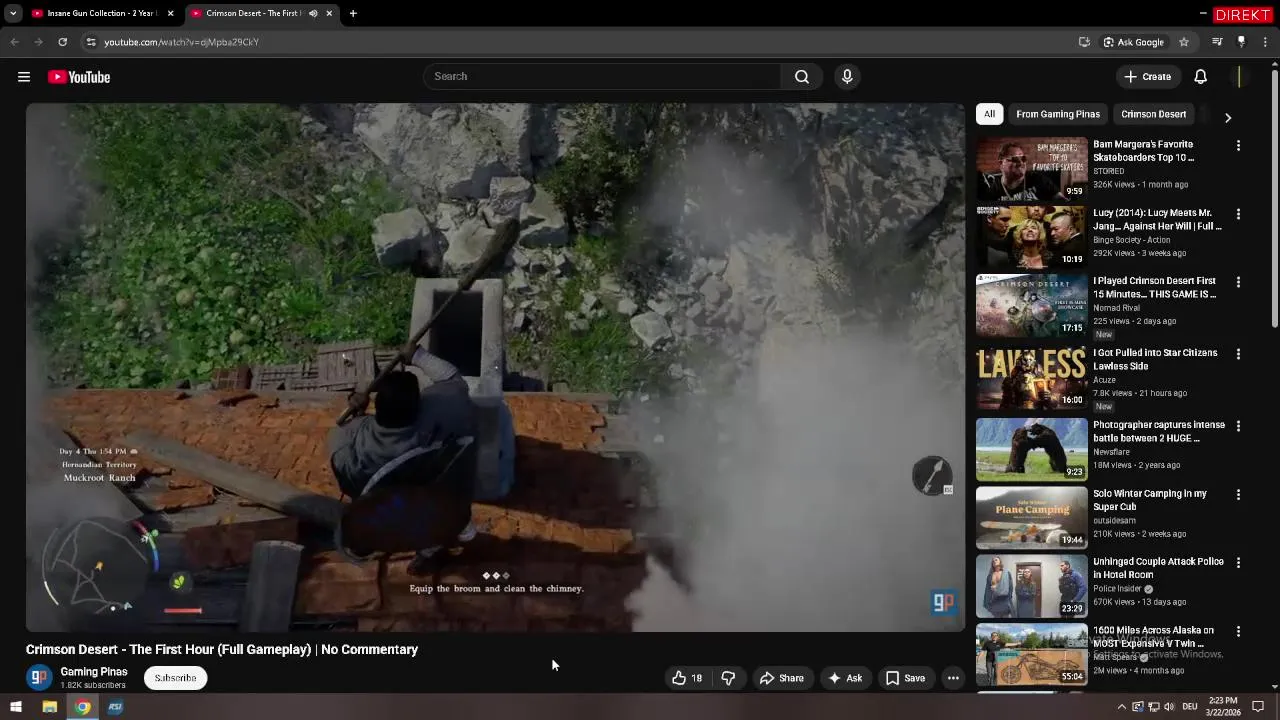1280x720 pixels.
Task: Click the magnifier search button
Action: pos(802,76)
